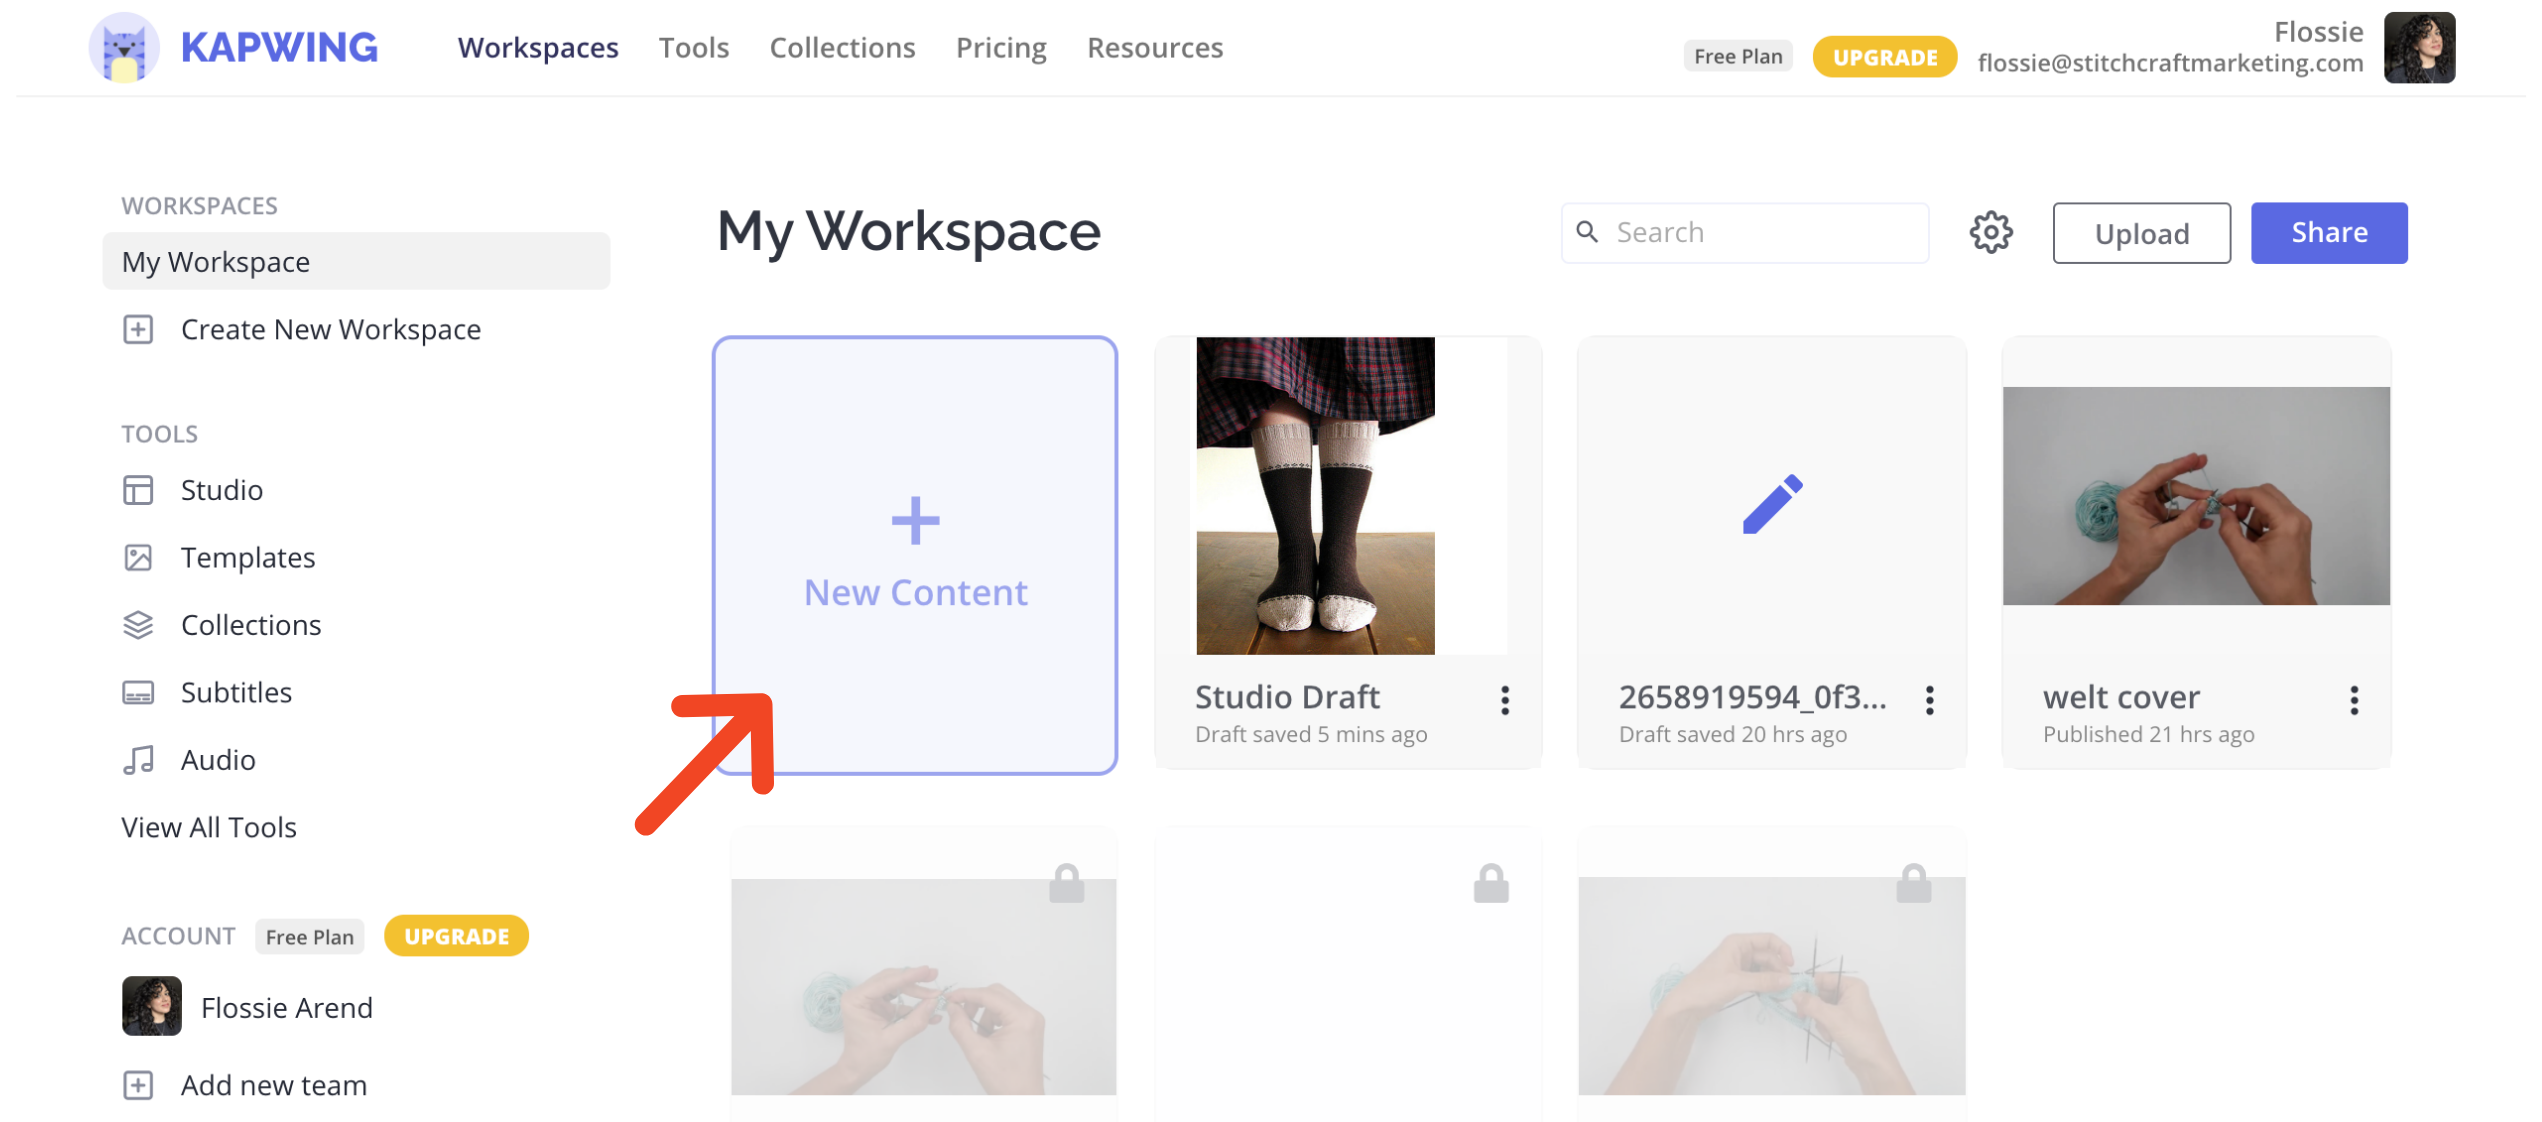Open options menu for Studio Draft
Viewport: 2542px width, 1122px height.
click(x=1504, y=700)
